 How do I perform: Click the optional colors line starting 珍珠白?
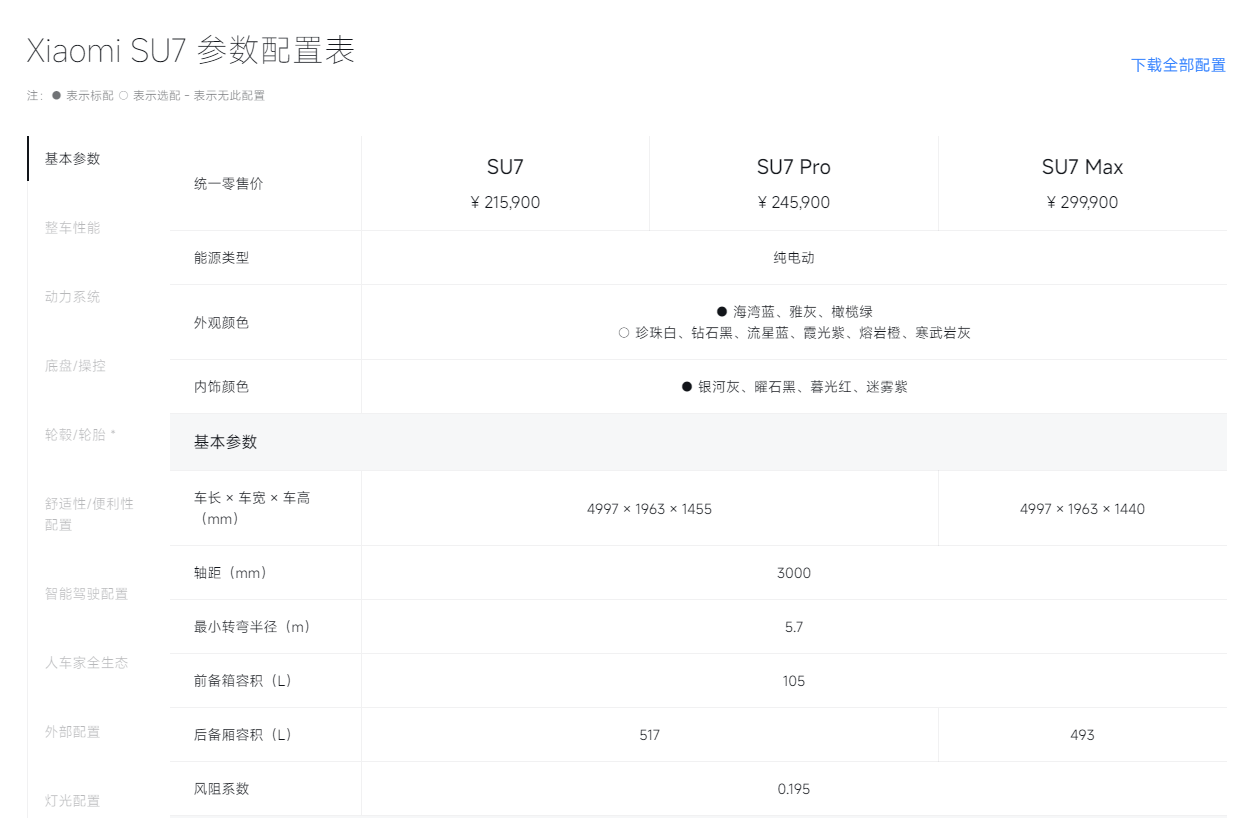[x=794, y=333]
